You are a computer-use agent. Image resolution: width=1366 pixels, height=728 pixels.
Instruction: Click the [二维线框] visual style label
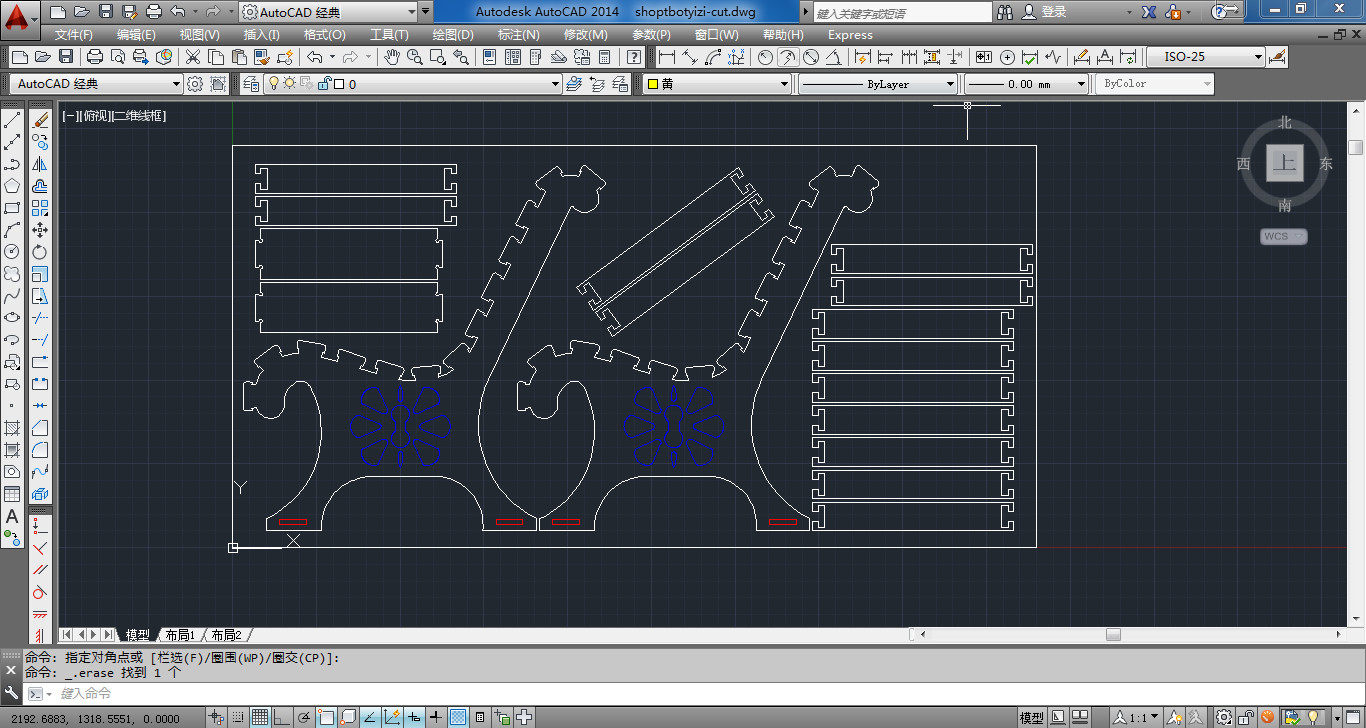tap(138, 116)
